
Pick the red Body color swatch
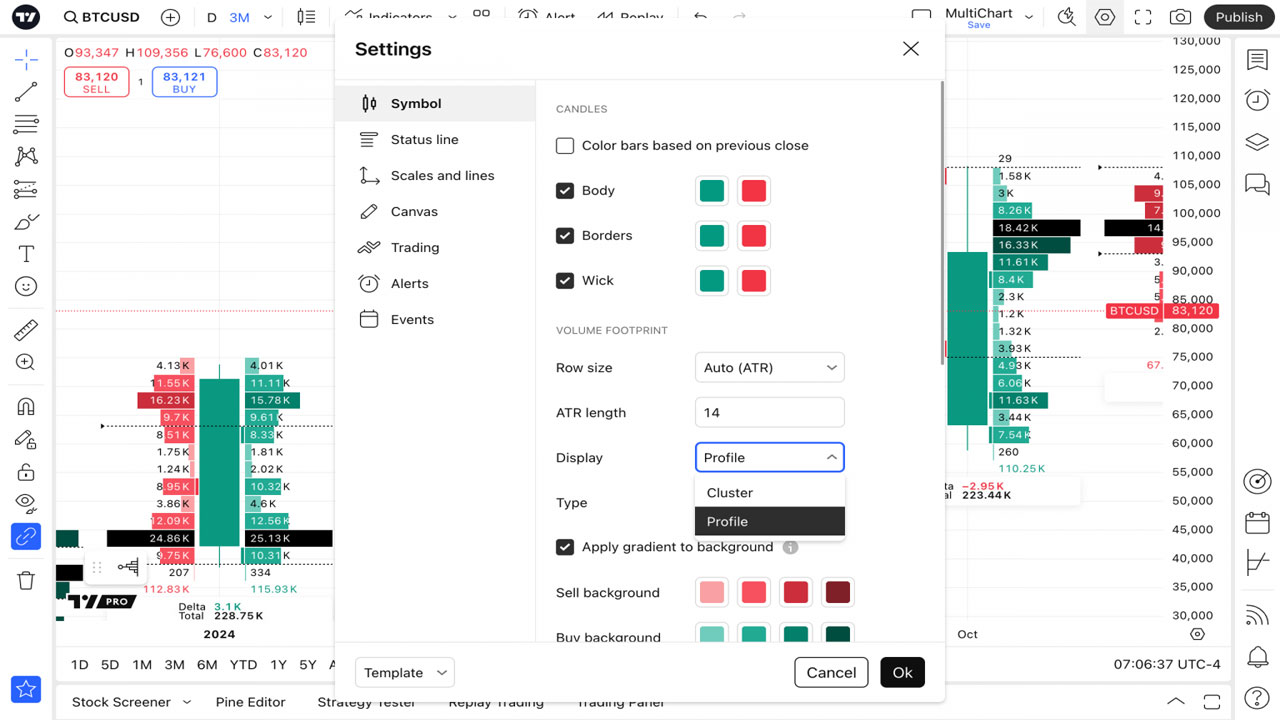754,191
